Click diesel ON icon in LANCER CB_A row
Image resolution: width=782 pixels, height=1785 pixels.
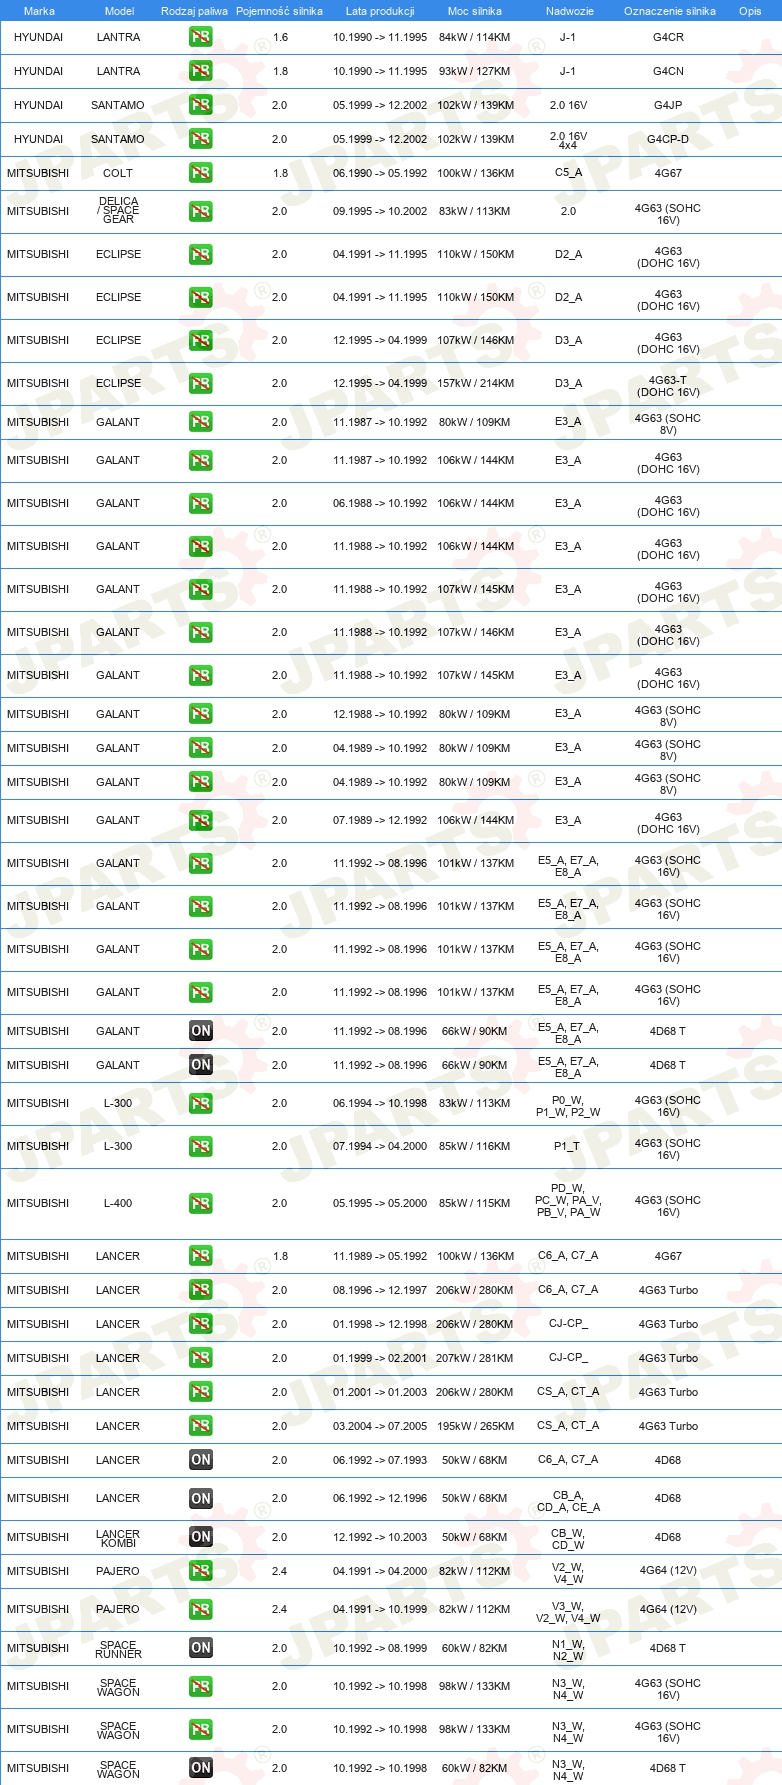tap(201, 1498)
